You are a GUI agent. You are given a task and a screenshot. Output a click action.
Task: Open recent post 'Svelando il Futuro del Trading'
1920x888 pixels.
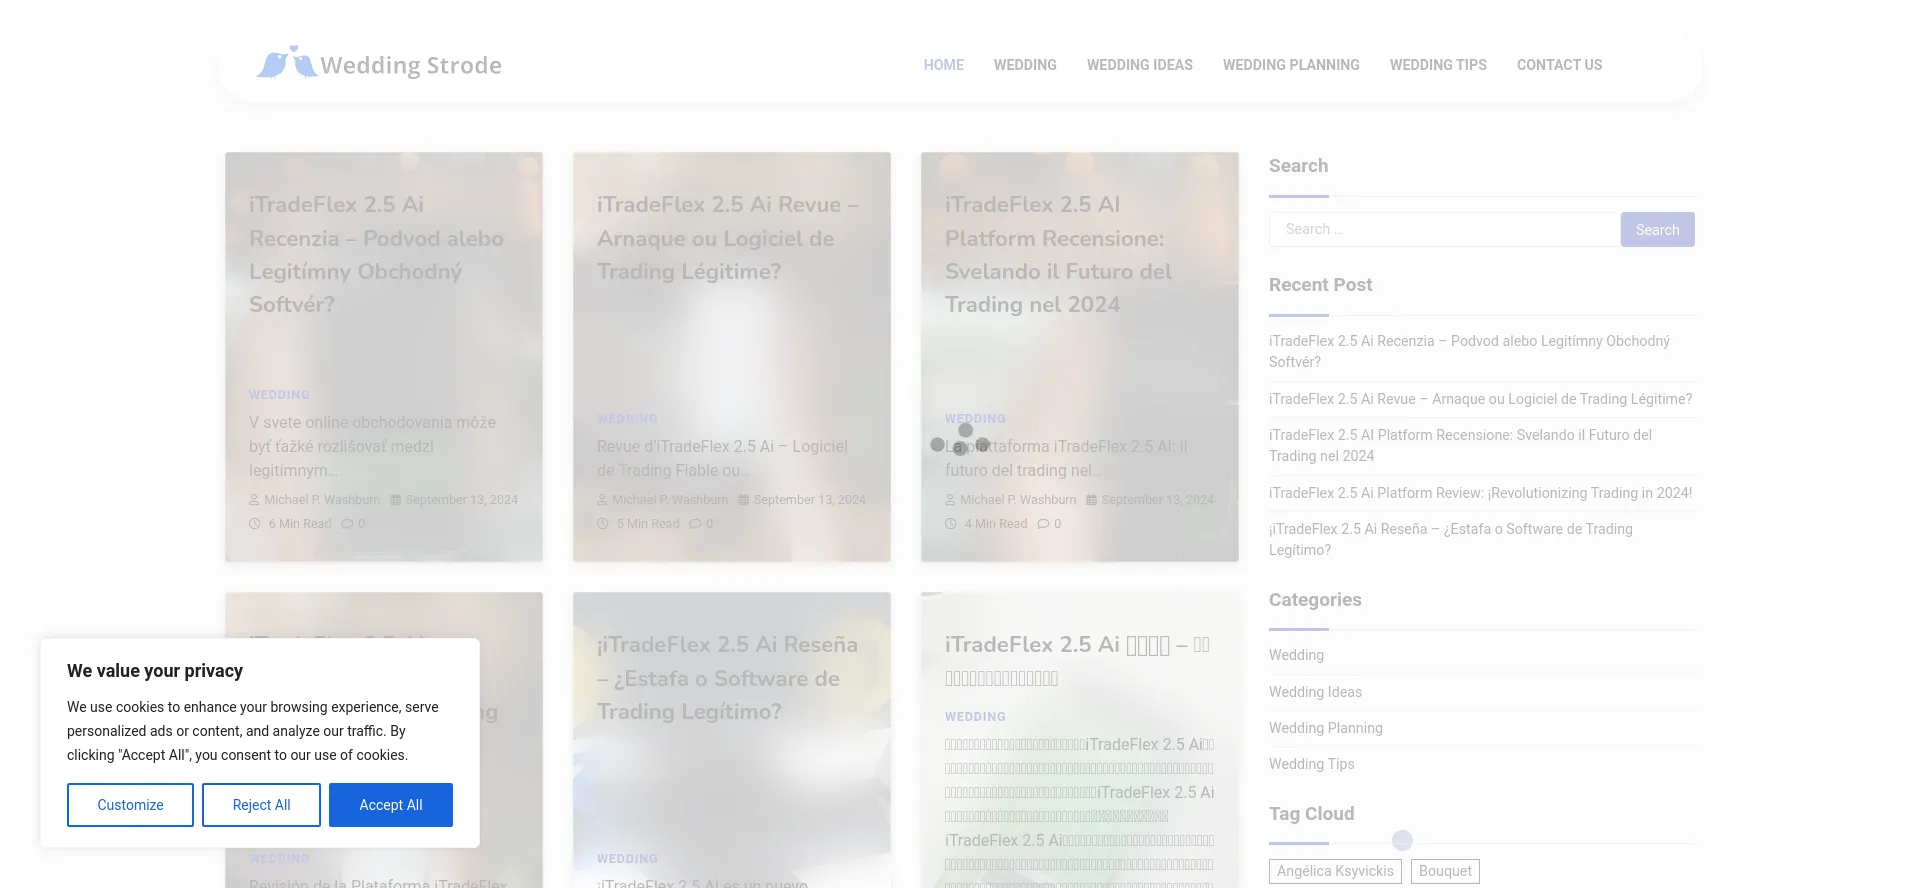[x=1460, y=445]
